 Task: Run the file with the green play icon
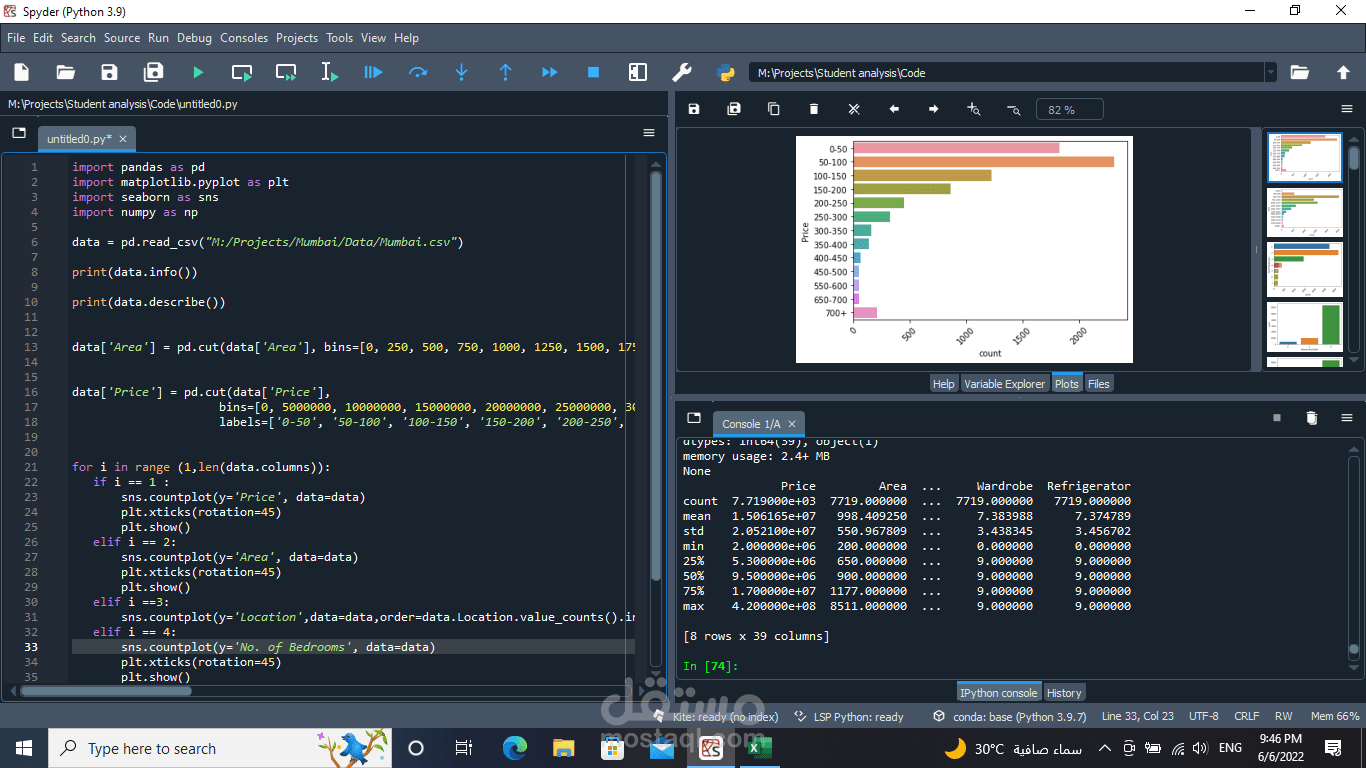click(198, 72)
